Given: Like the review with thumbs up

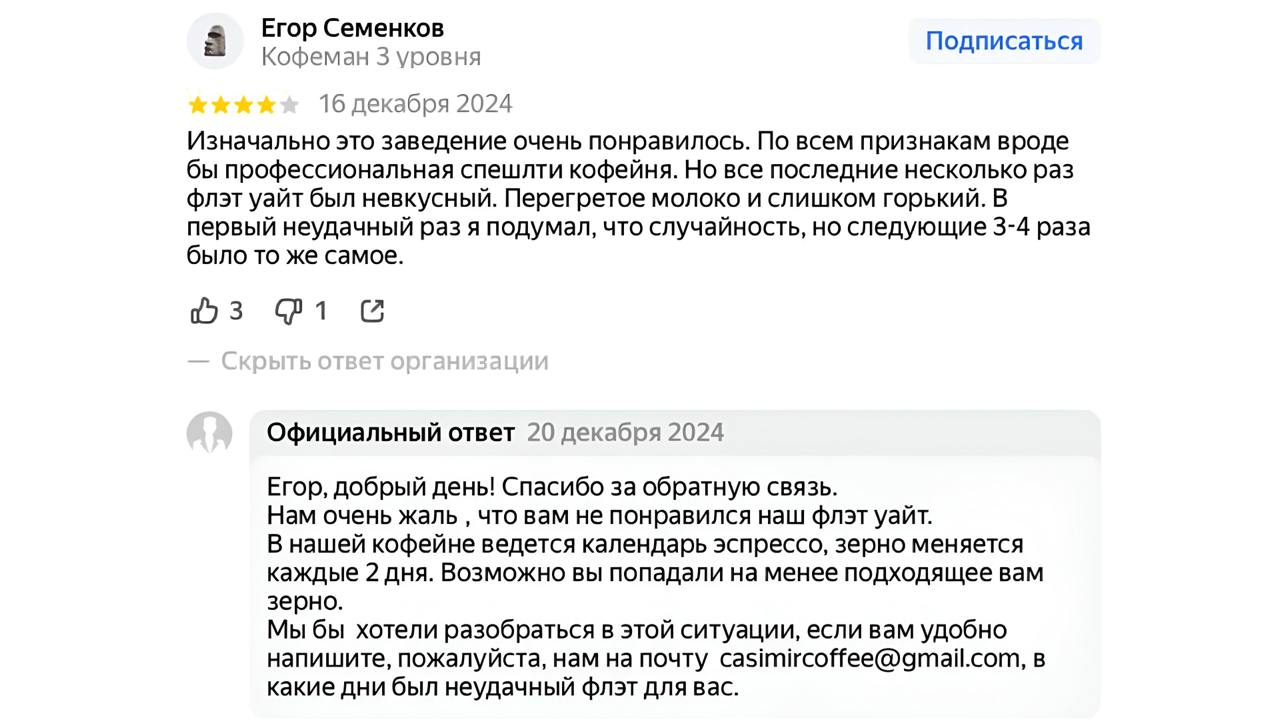Looking at the screenshot, I should pyautogui.click(x=204, y=311).
